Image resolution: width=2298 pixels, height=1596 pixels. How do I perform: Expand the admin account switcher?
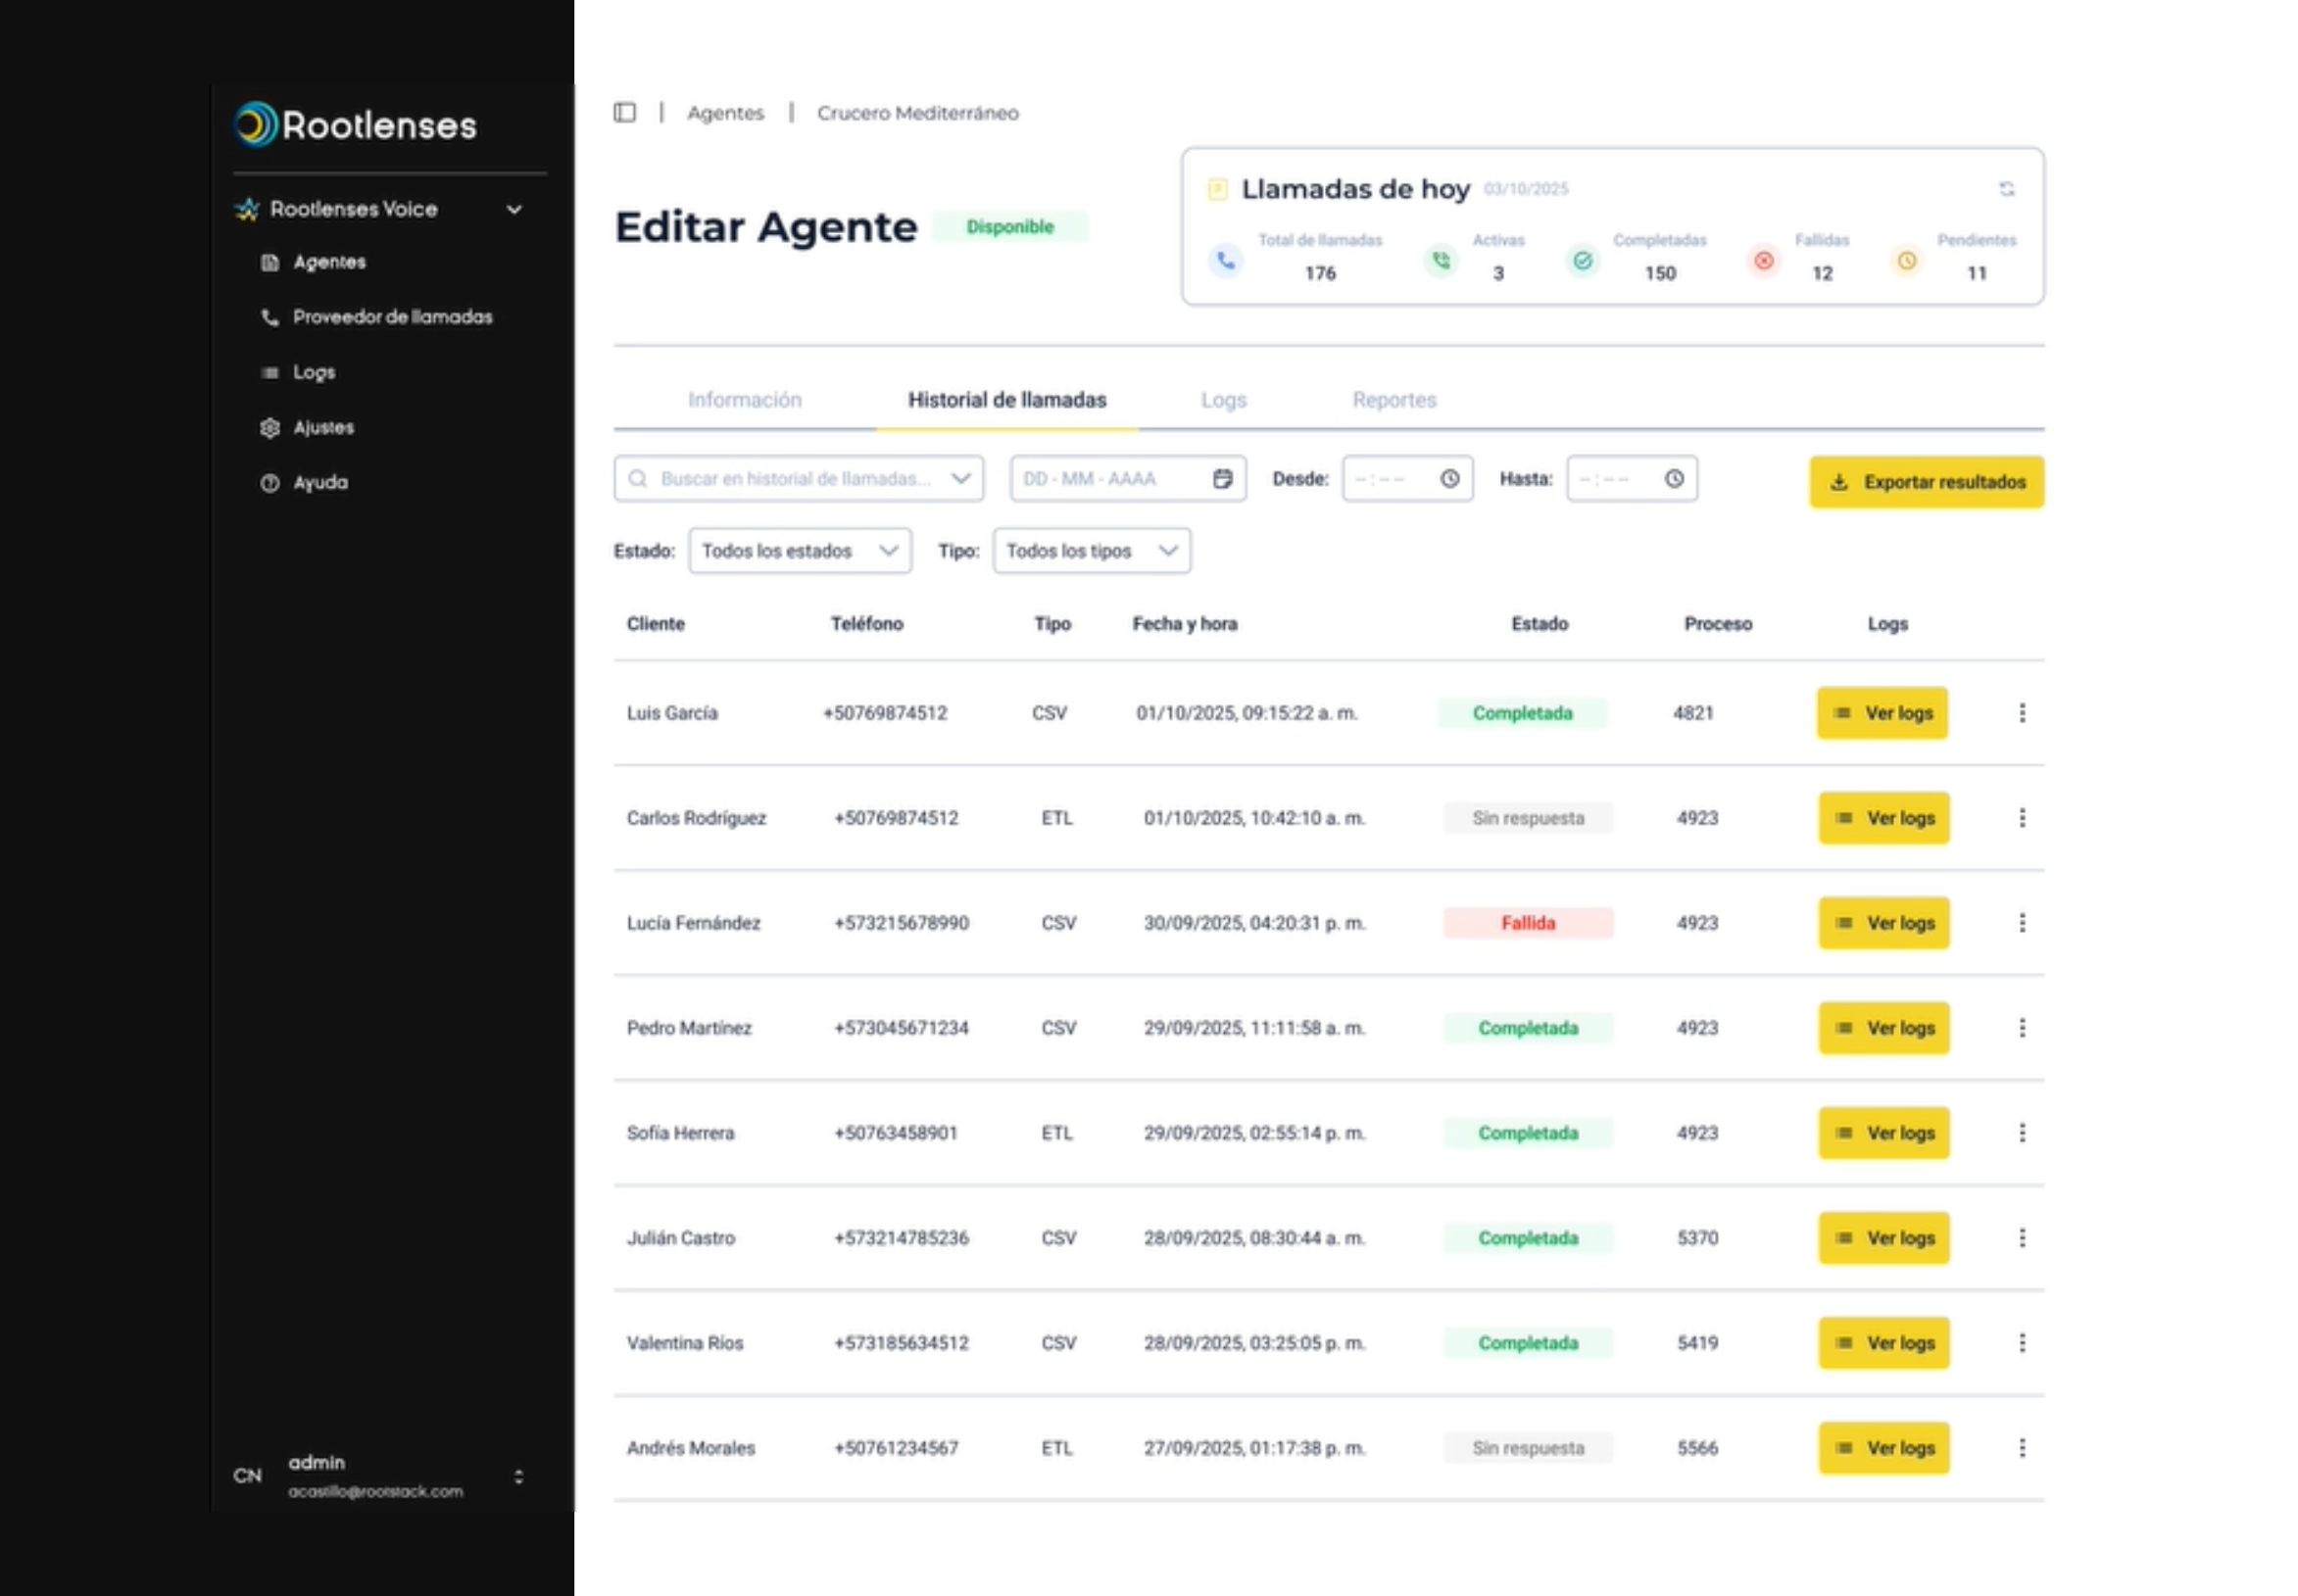[518, 1476]
